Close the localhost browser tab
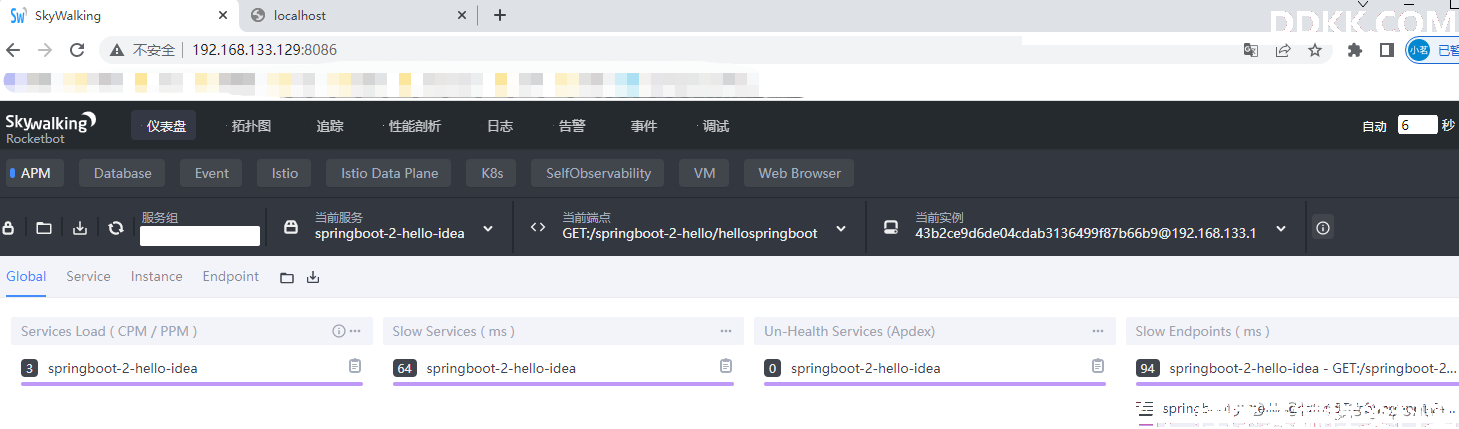1459x429 pixels. [x=462, y=15]
